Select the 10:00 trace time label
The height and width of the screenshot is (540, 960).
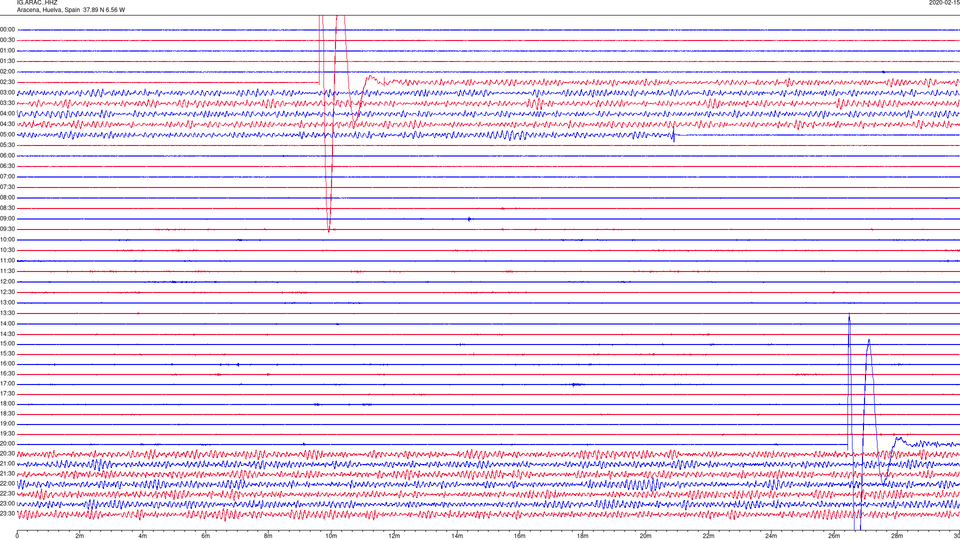(x=7, y=239)
